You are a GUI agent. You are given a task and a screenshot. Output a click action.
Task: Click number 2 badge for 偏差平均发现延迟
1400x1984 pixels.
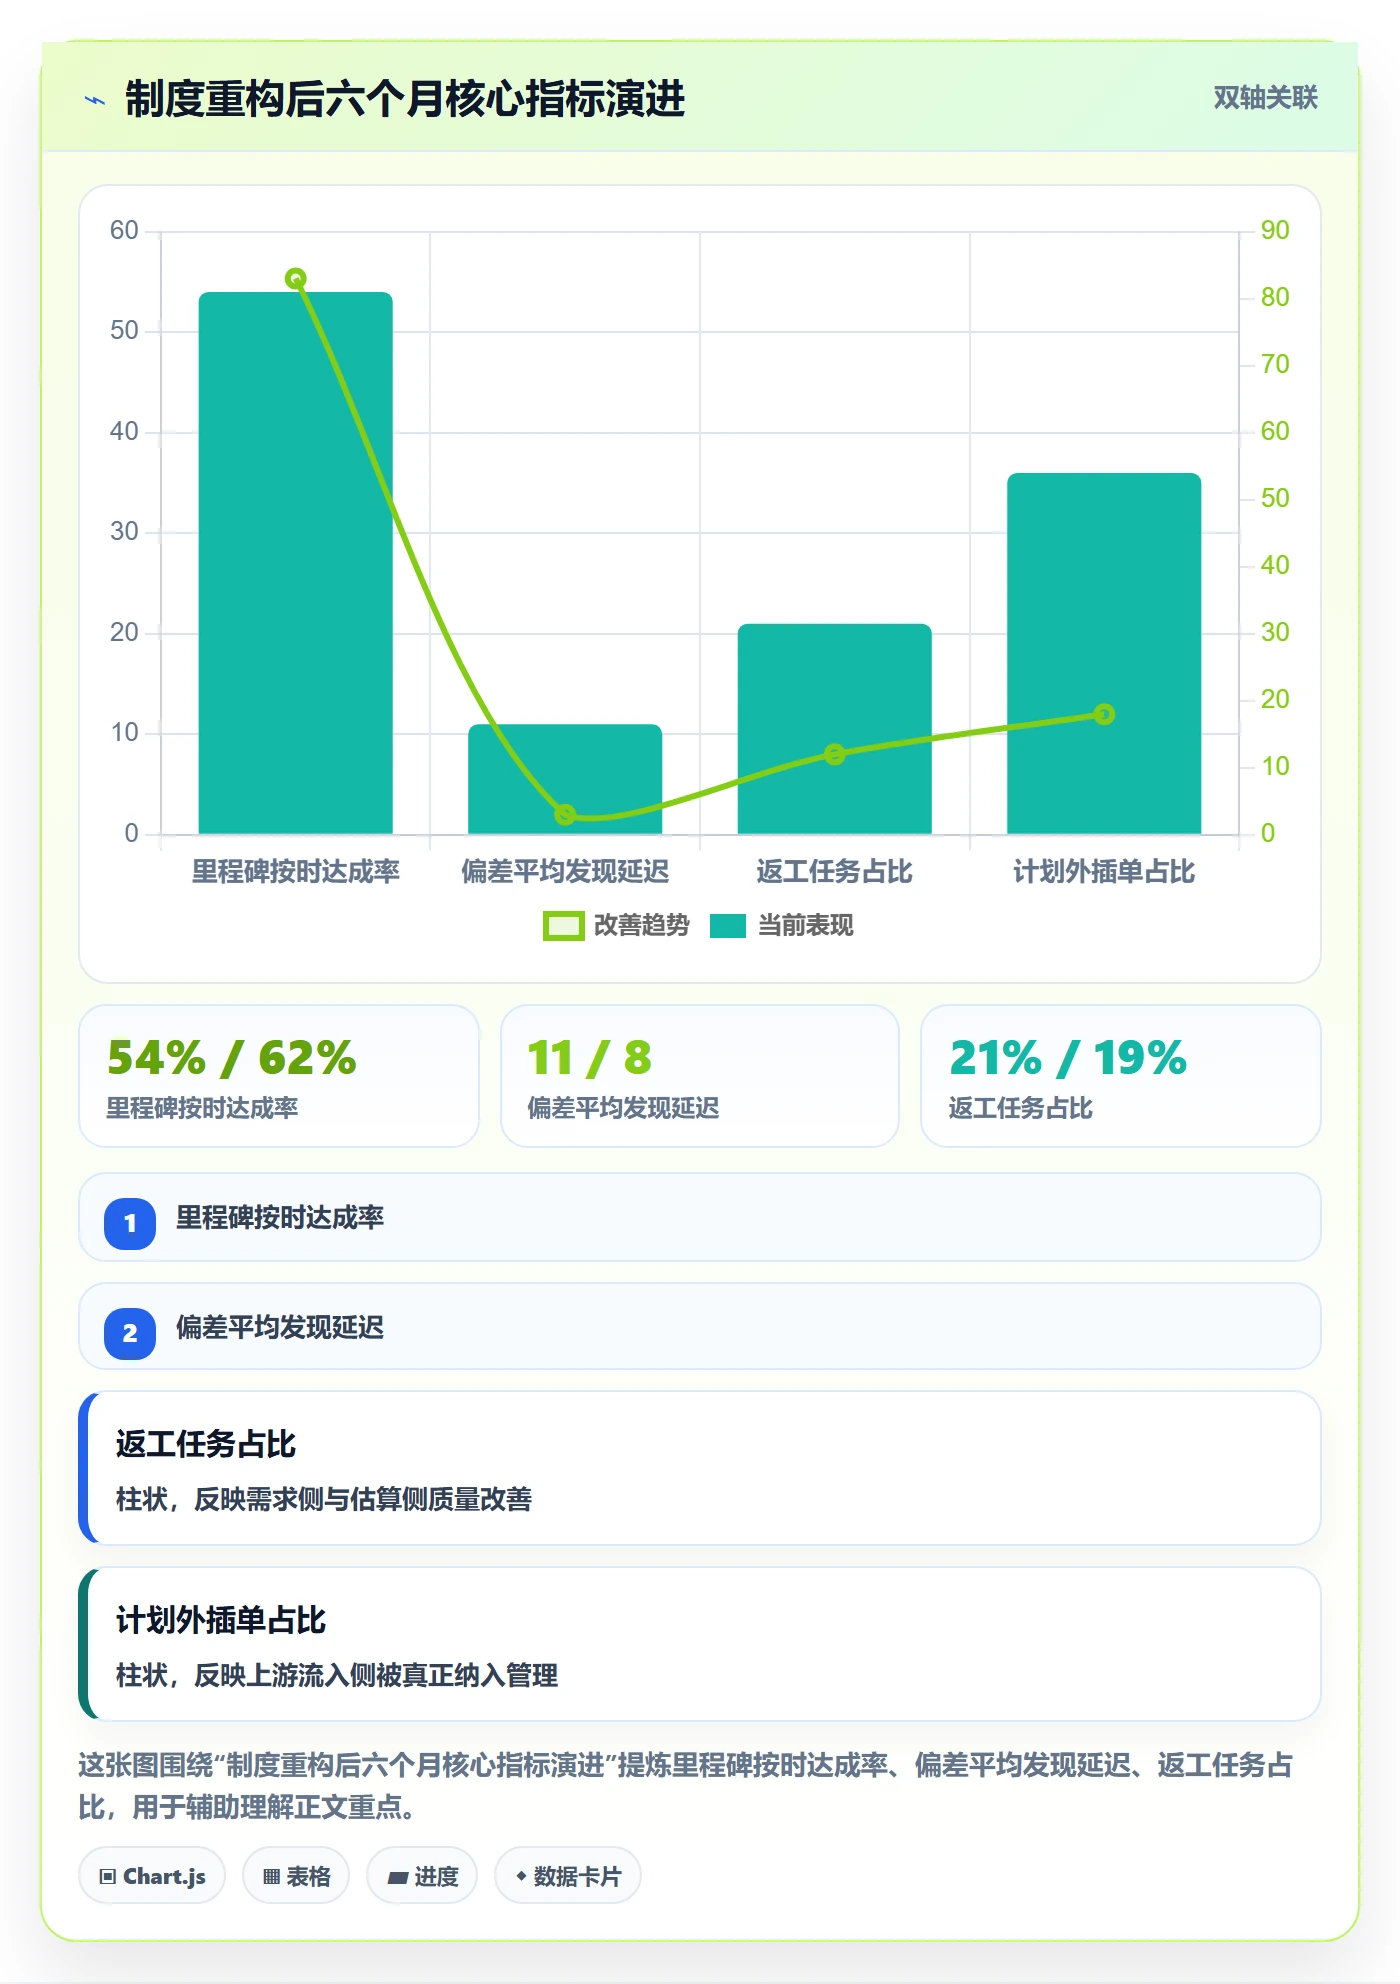point(130,1333)
